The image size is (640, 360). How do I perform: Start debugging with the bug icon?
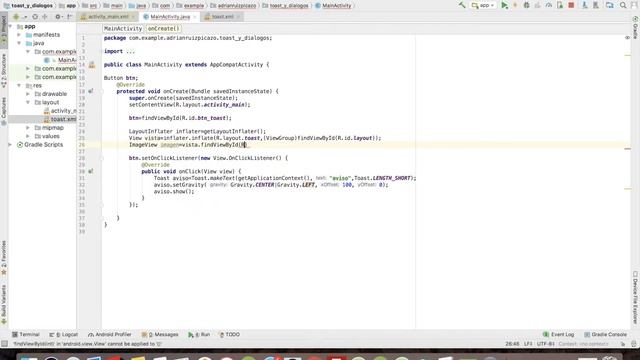[x=527, y=5]
